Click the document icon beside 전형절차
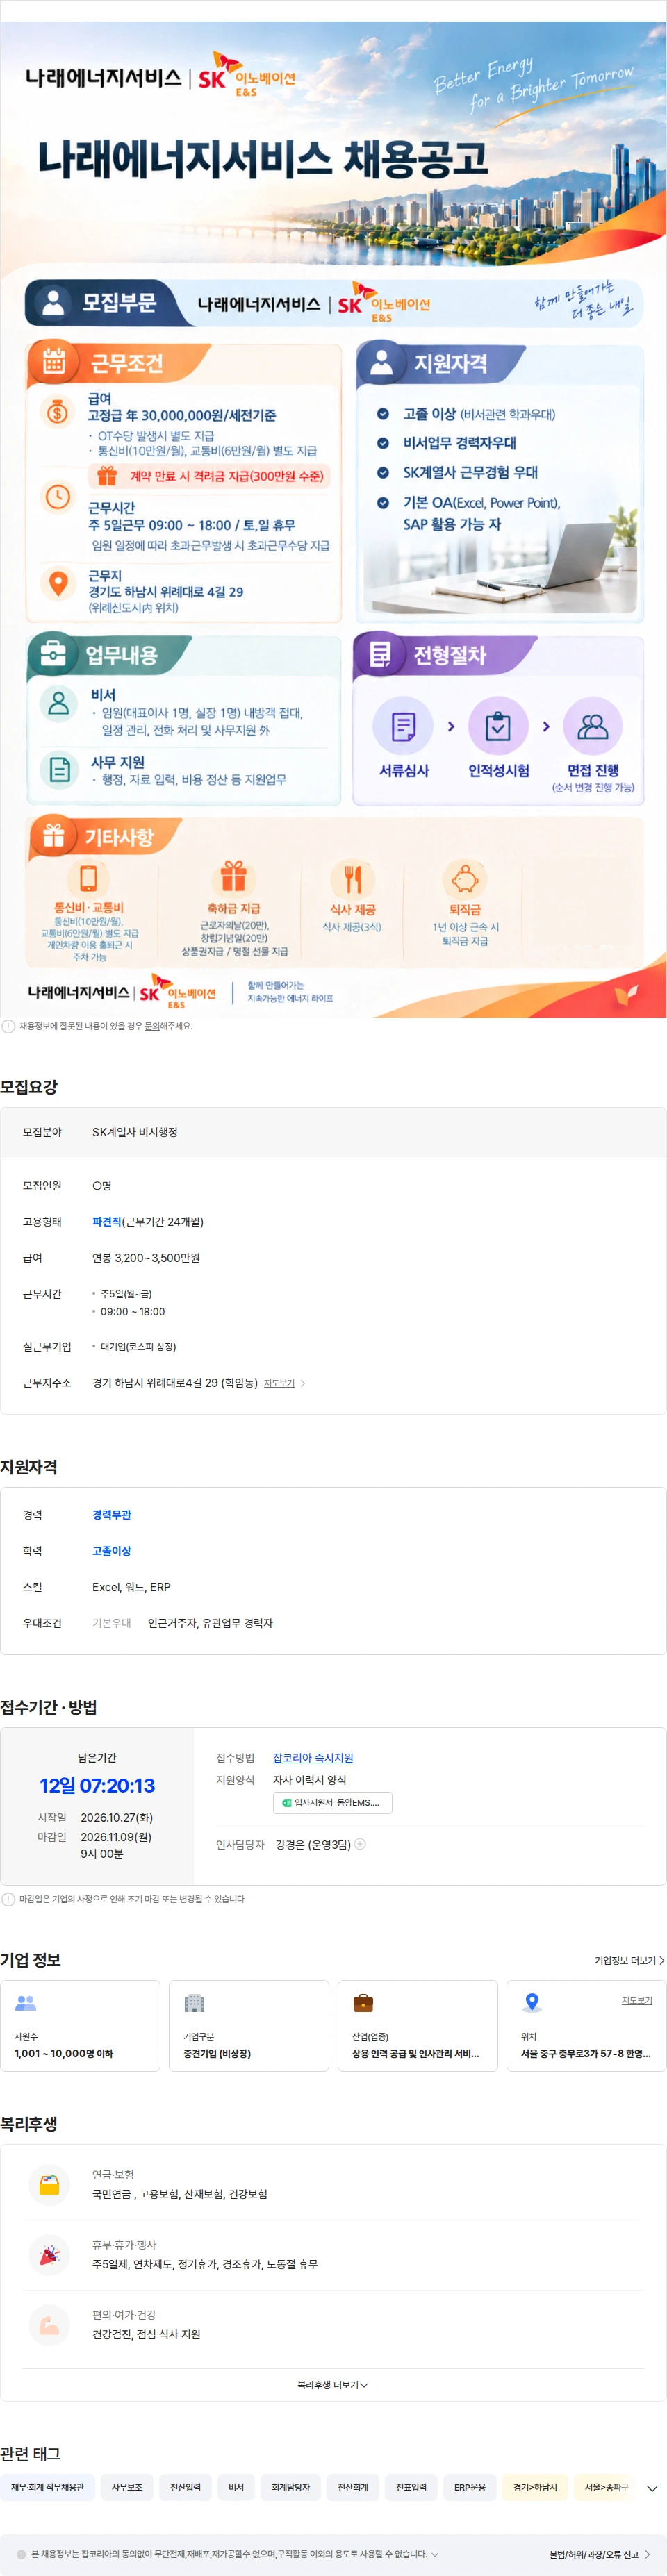Viewport: 667px width, 2576px height. pyautogui.click(x=379, y=655)
